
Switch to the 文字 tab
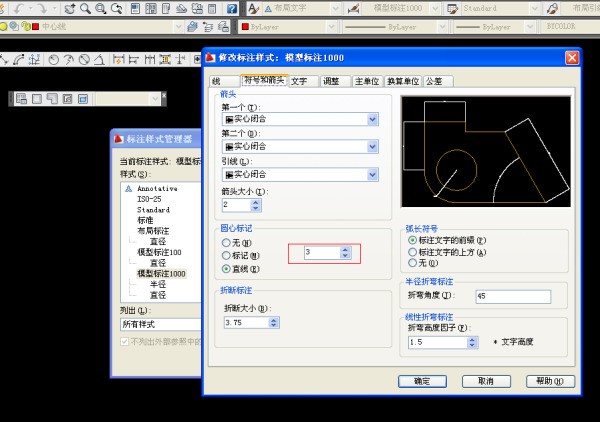pyautogui.click(x=304, y=81)
